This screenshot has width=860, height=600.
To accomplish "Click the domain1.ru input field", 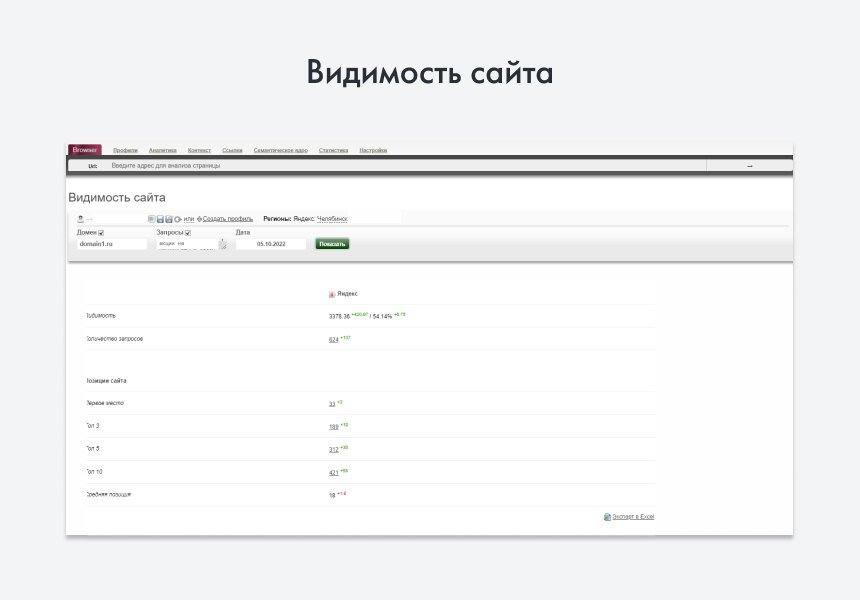I will coord(112,244).
